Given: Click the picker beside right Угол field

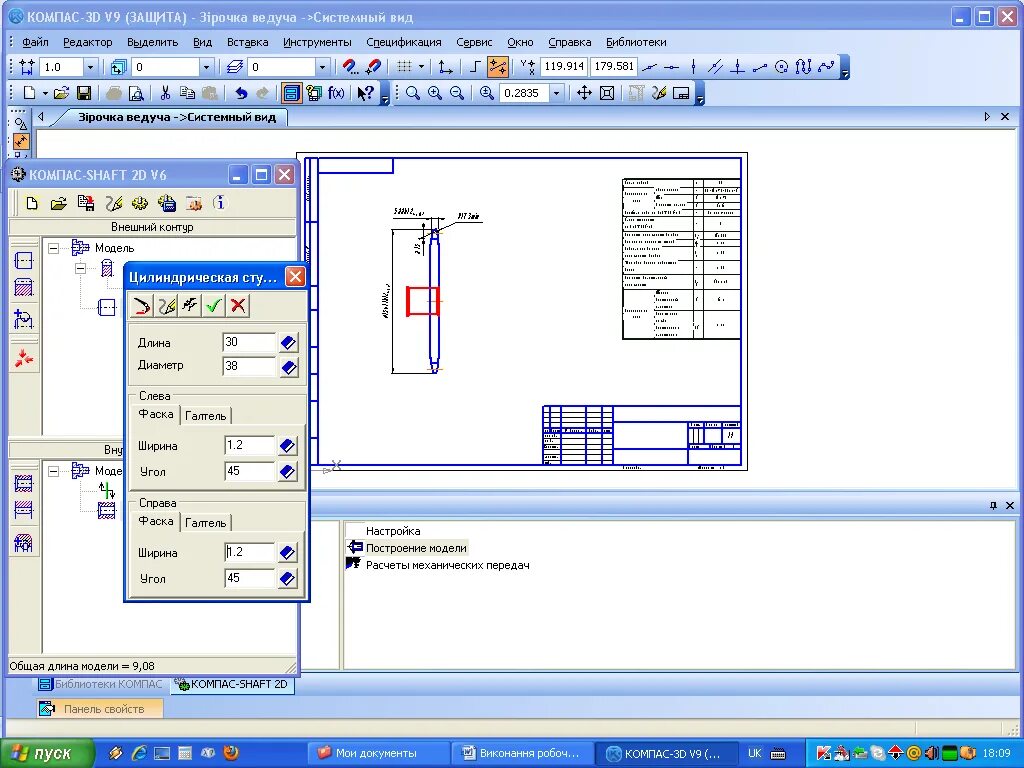Looking at the screenshot, I should [287, 579].
